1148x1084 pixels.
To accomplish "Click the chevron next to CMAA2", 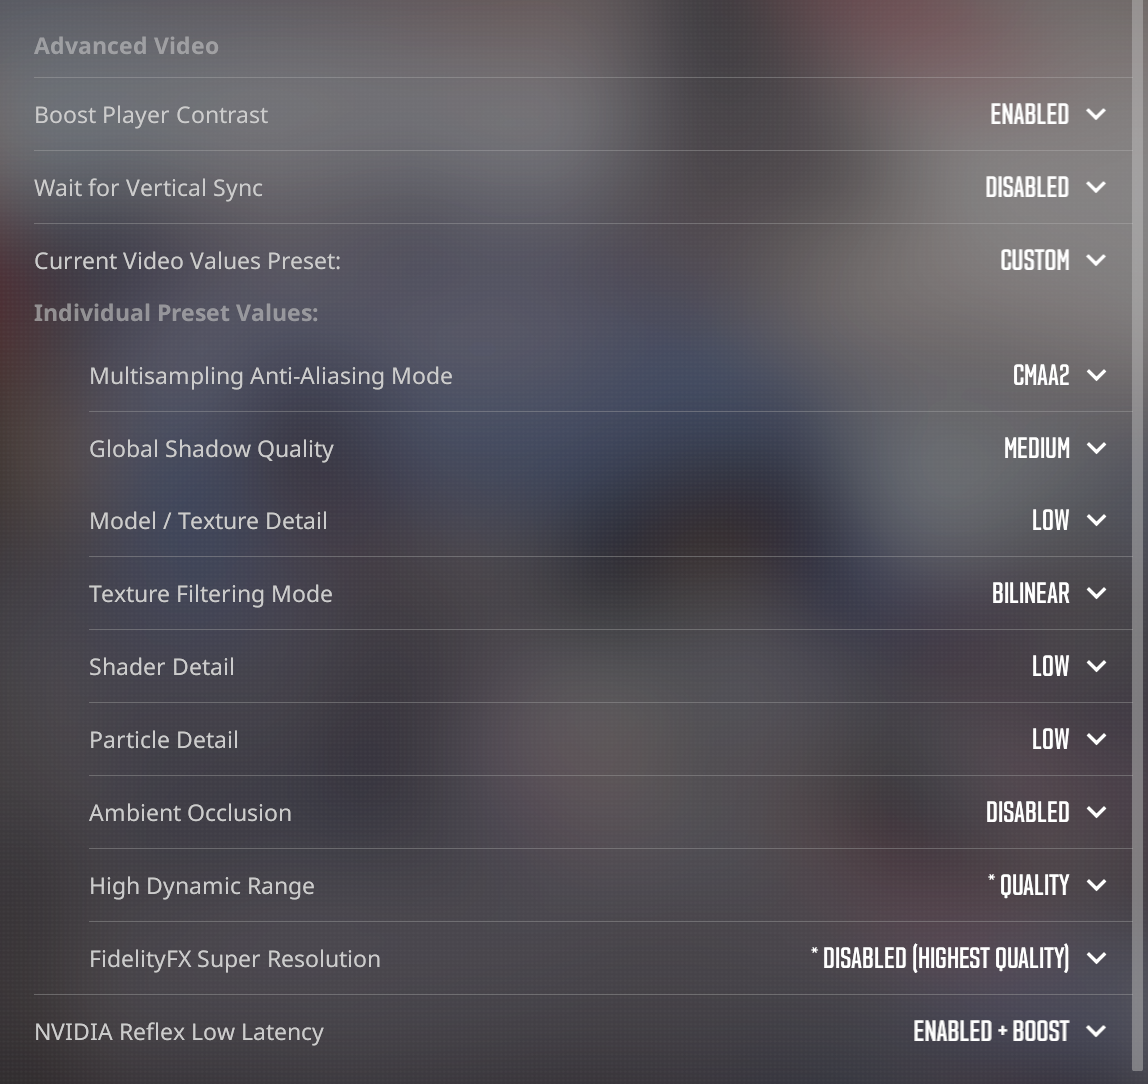I will click(1096, 376).
